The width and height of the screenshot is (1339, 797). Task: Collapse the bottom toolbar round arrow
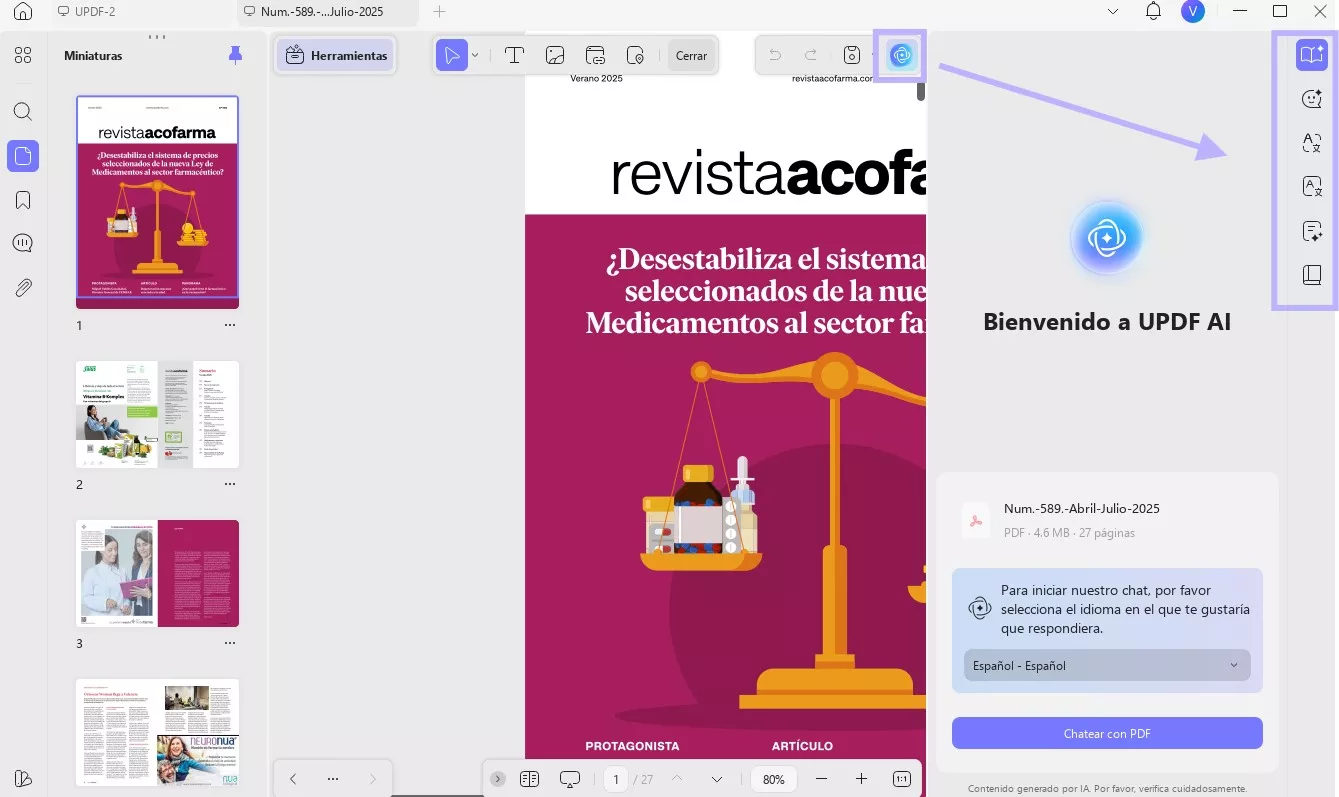pyautogui.click(x=498, y=779)
